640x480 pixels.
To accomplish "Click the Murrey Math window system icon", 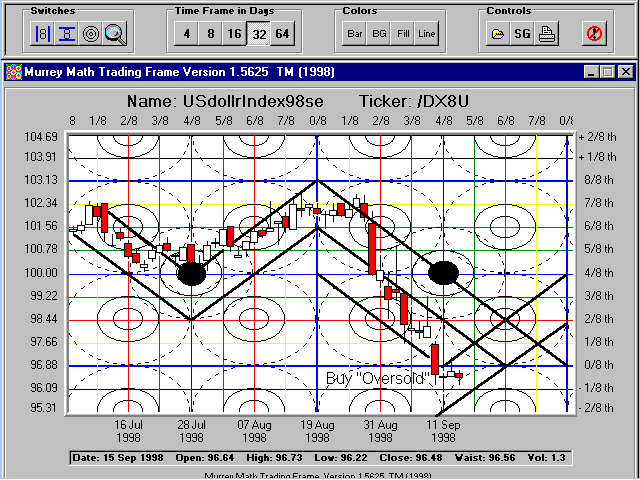I will click(x=13, y=72).
